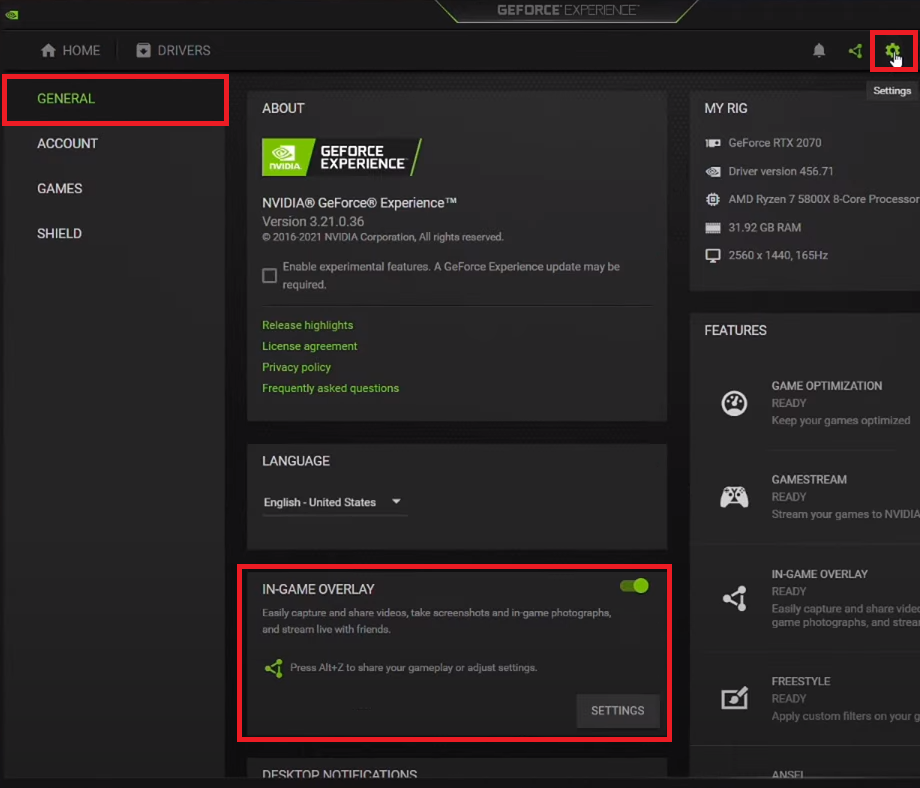The height and width of the screenshot is (788, 920).
Task: Click the AMD Ryzen 7 5800X processor text
Action: click(x=824, y=199)
